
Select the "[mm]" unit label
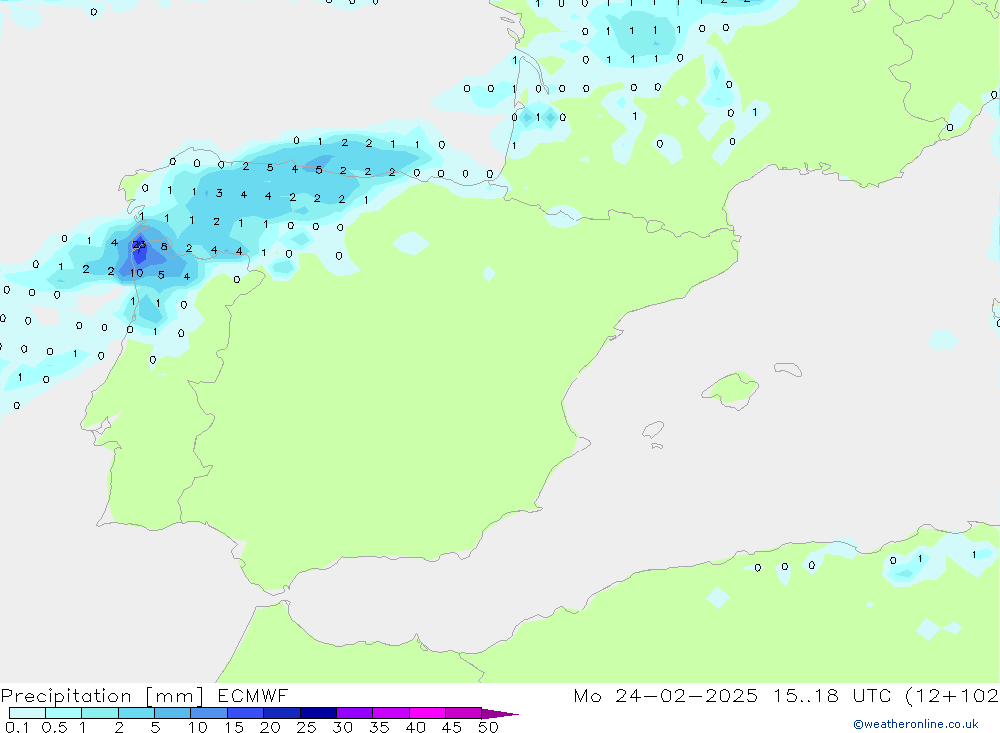point(175,696)
